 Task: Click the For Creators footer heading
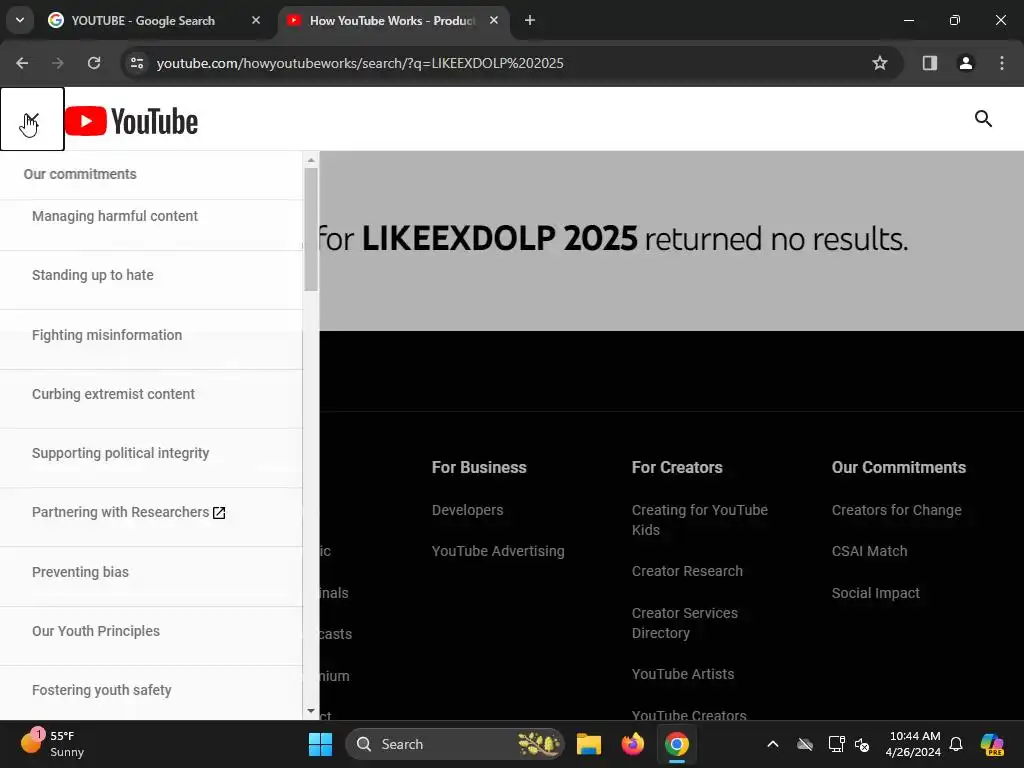(677, 468)
